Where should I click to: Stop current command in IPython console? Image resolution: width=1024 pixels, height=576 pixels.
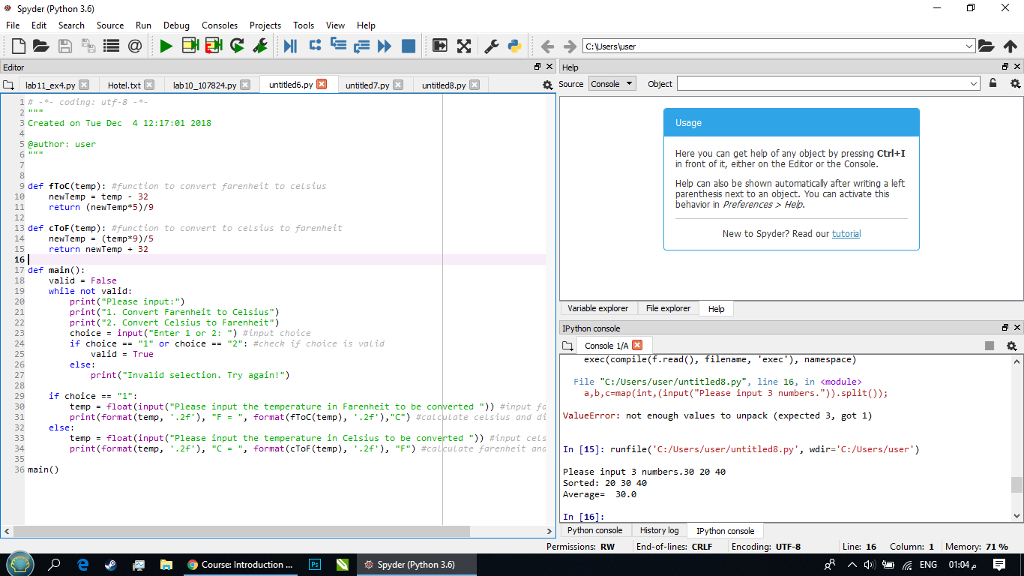(x=989, y=345)
